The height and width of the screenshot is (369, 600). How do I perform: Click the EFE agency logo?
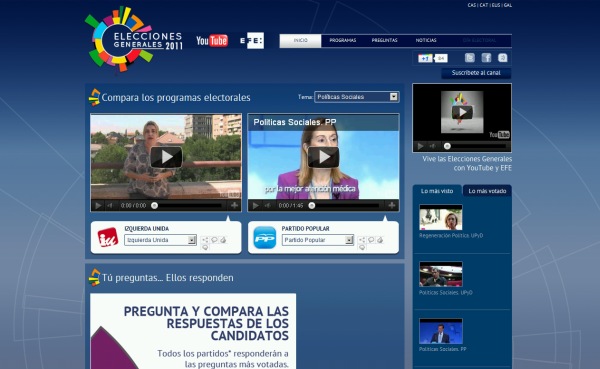coord(252,41)
